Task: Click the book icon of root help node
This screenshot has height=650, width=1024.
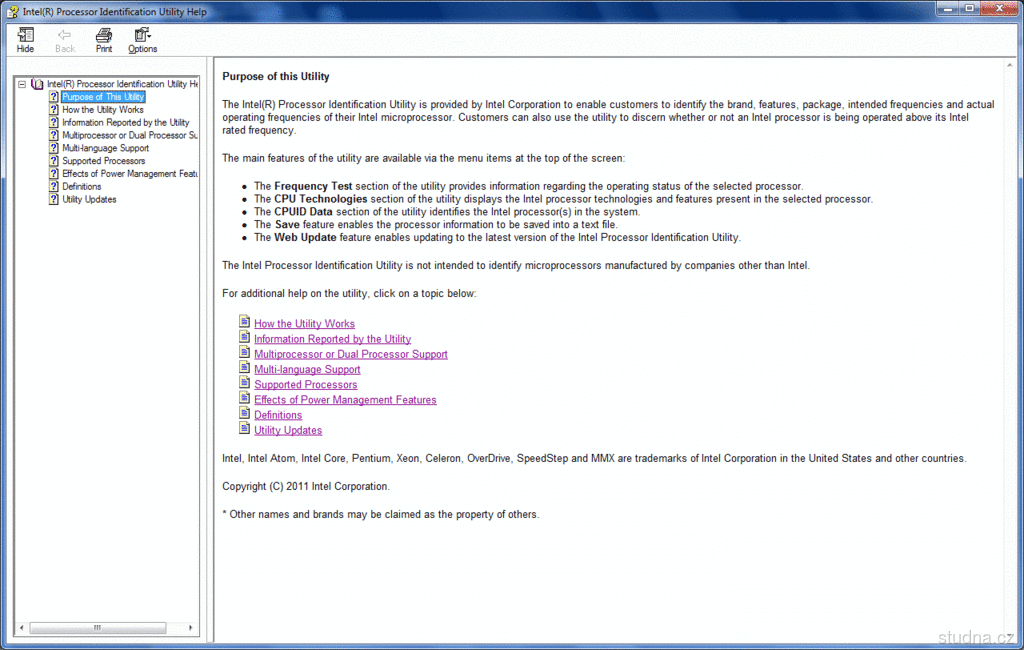Action: [x=37, y=84]
